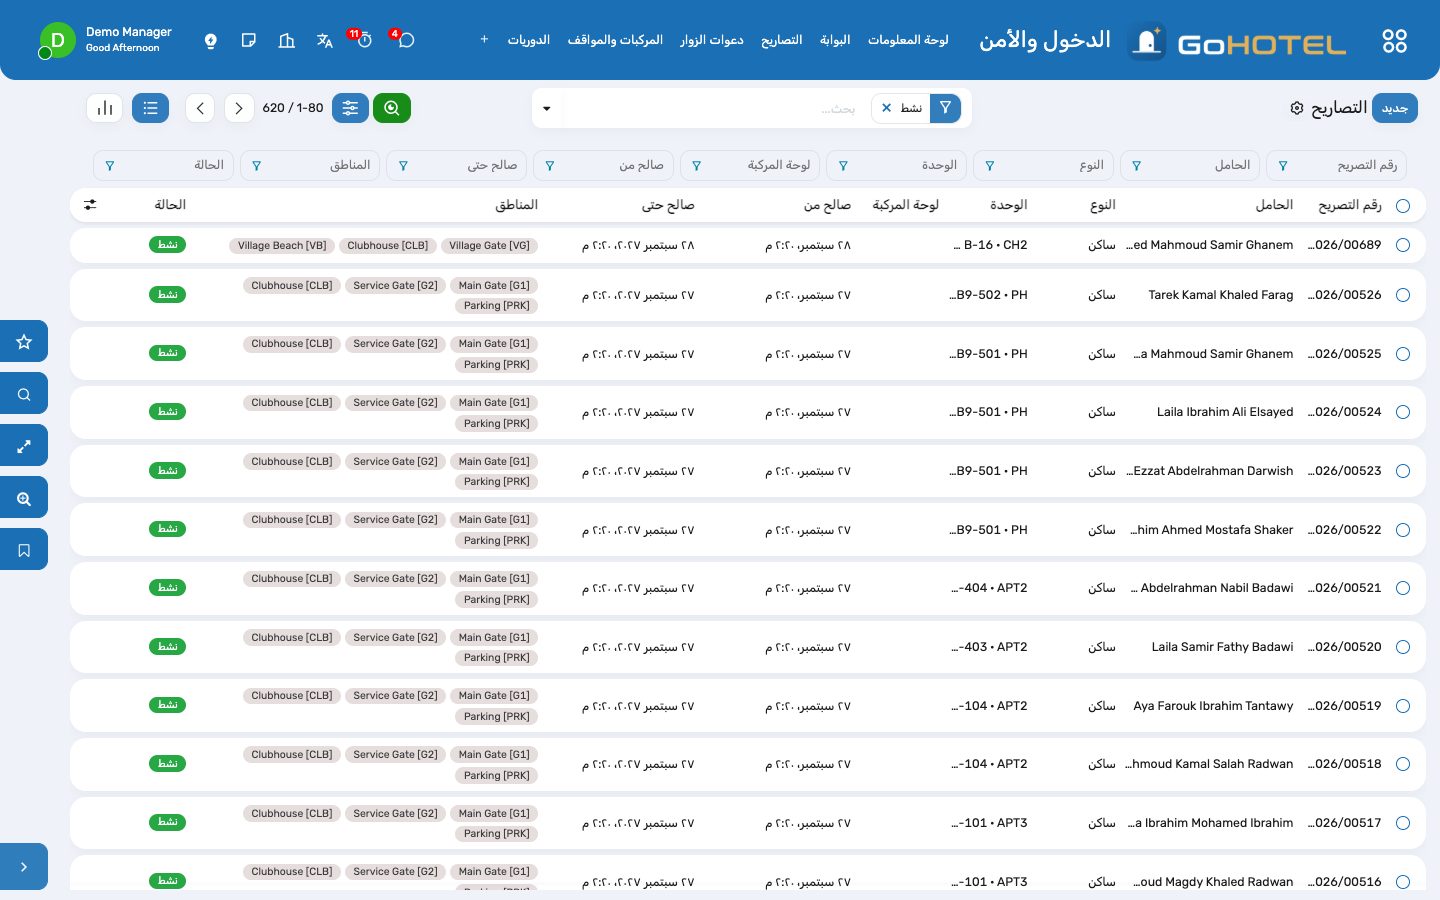Select the row for permit 026/00524
This screenshot has width=1440, height=900.
click(x=1403, y=412)
